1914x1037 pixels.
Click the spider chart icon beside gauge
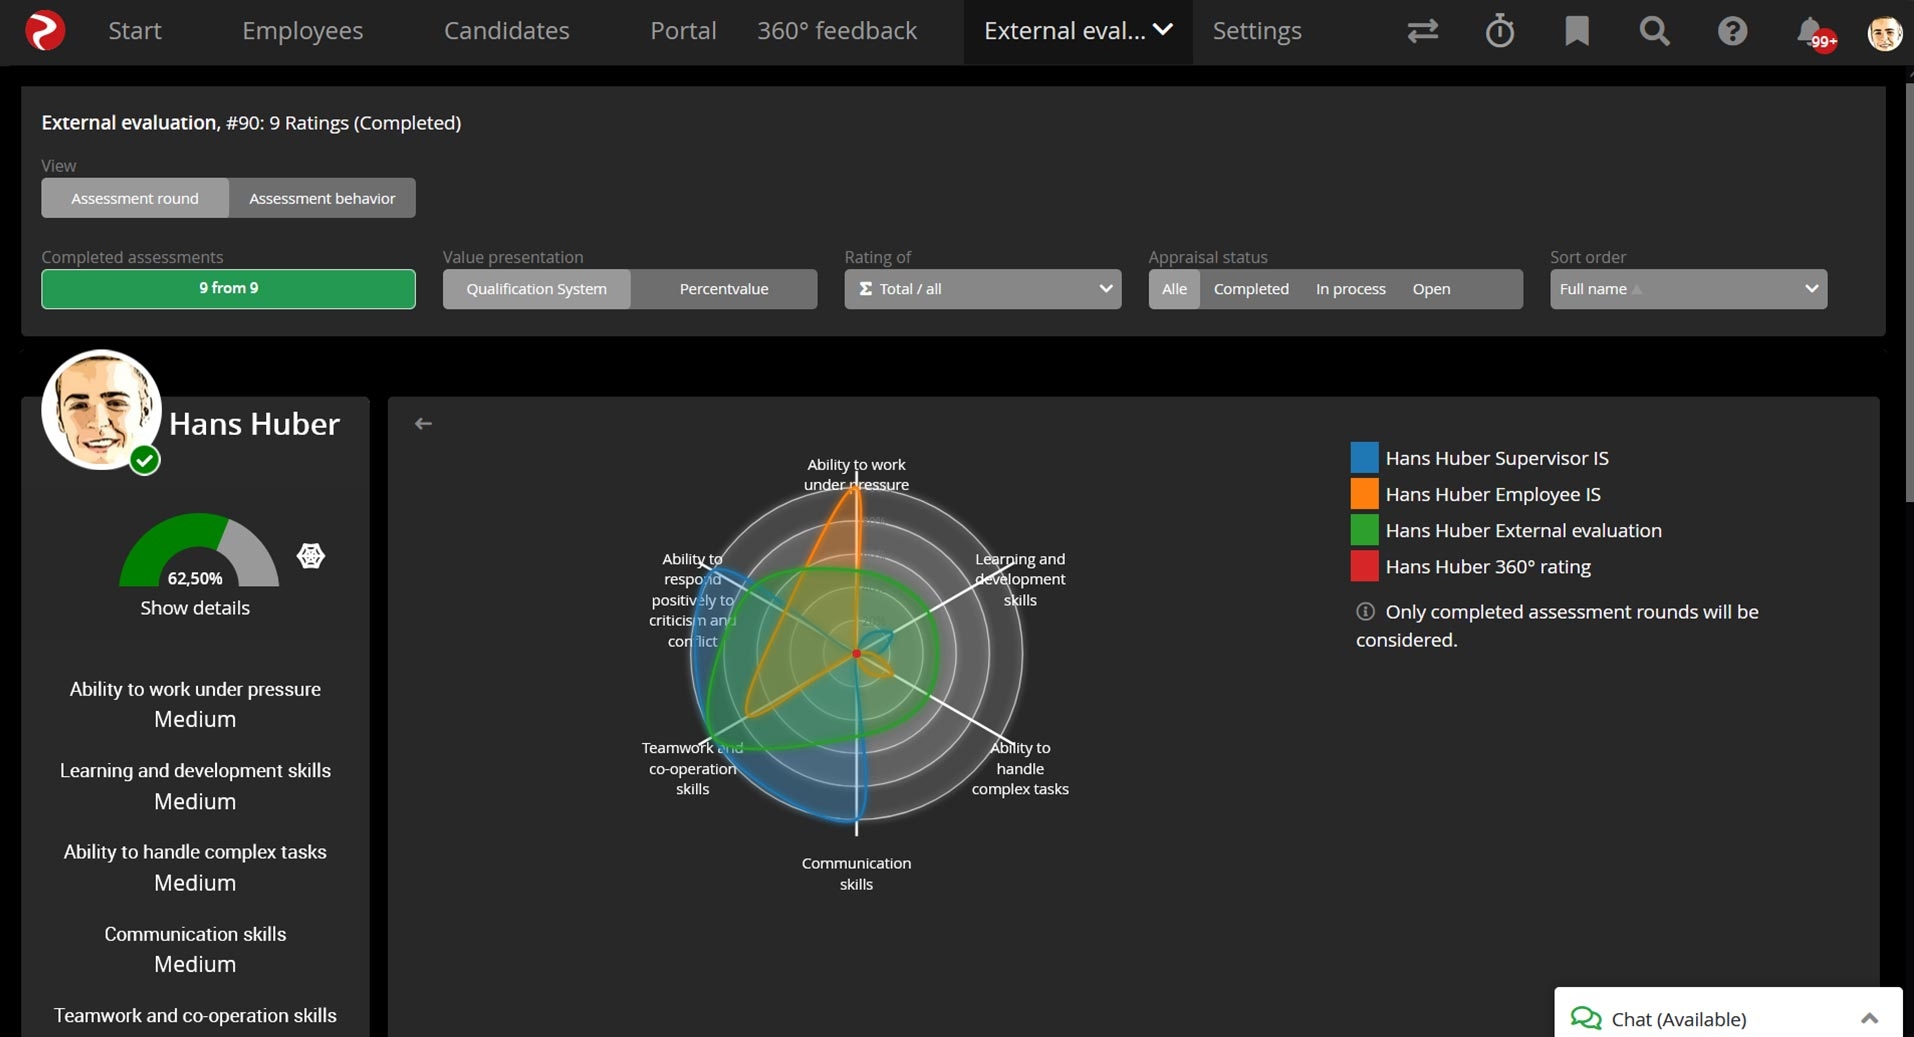(311, 556)
